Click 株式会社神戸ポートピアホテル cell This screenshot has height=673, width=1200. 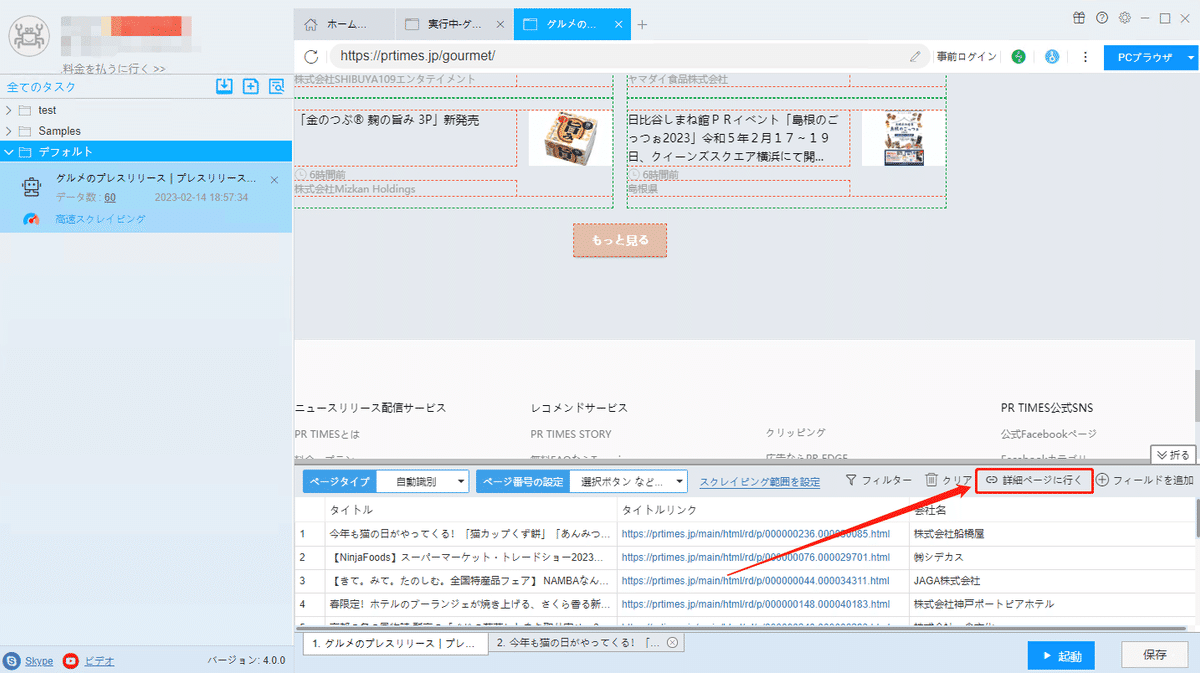point(983,605)
